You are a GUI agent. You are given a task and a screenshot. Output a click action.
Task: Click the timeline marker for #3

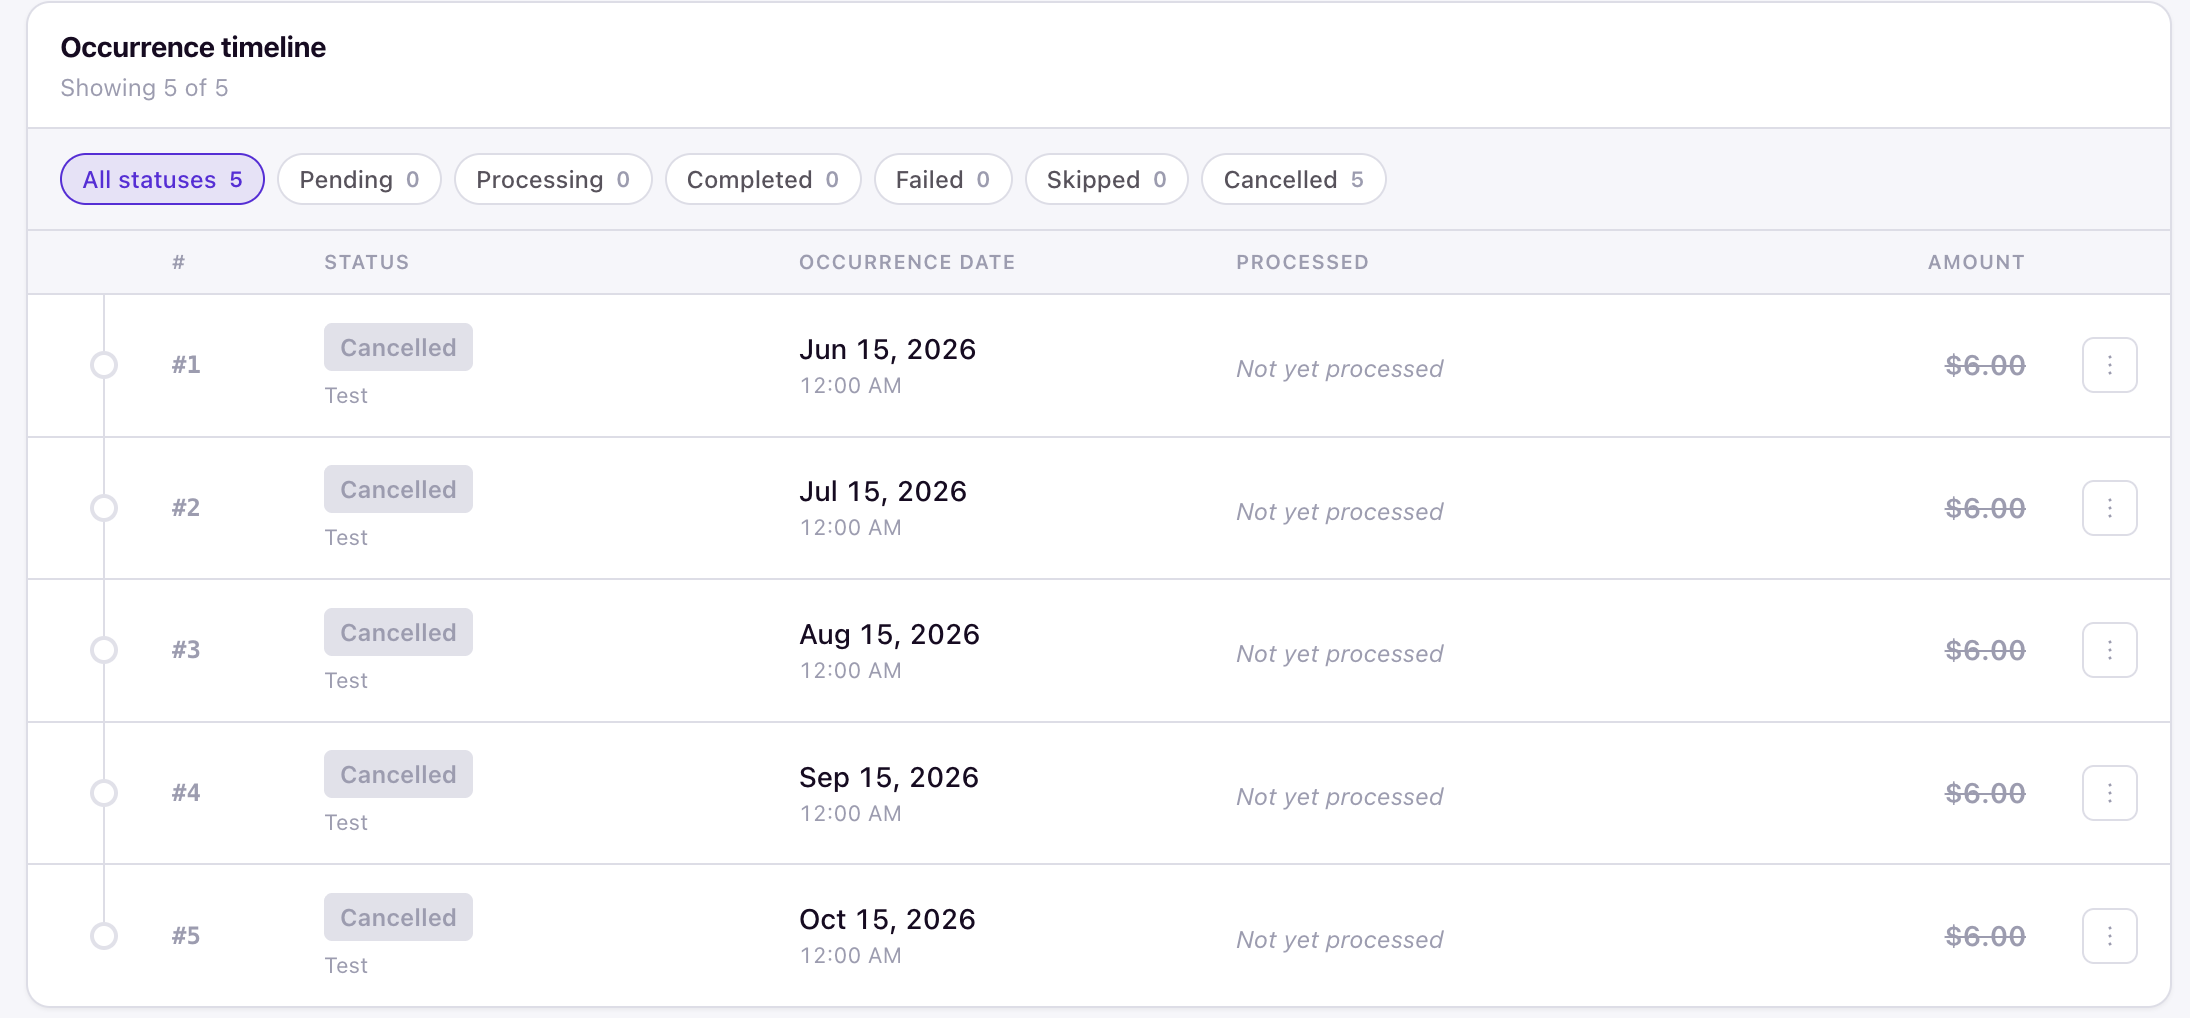[104, 650]
